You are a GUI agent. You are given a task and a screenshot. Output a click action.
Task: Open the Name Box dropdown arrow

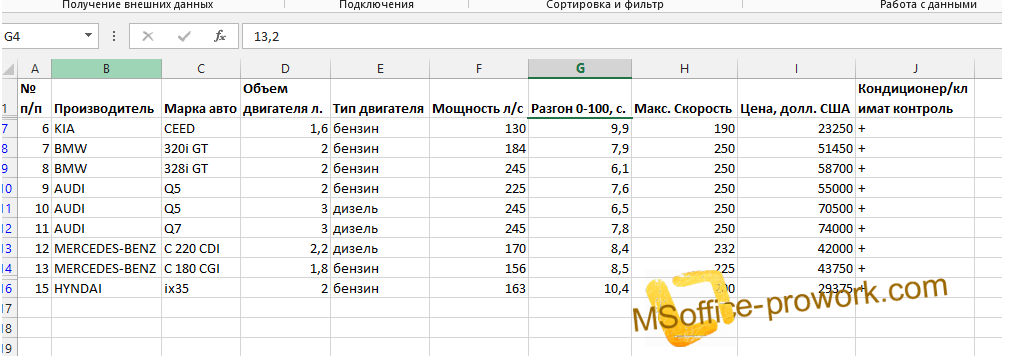pos(88,37)
